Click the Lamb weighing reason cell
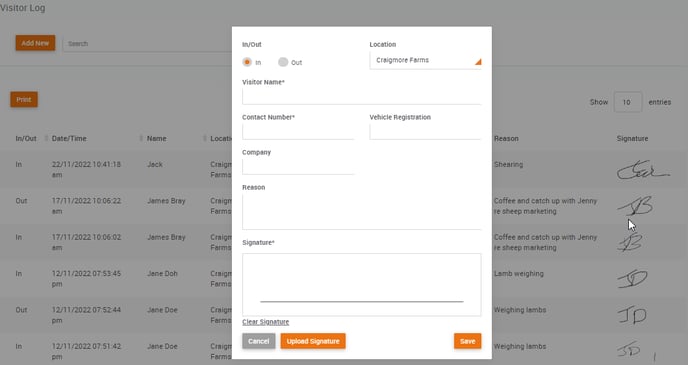 point(518,273)
